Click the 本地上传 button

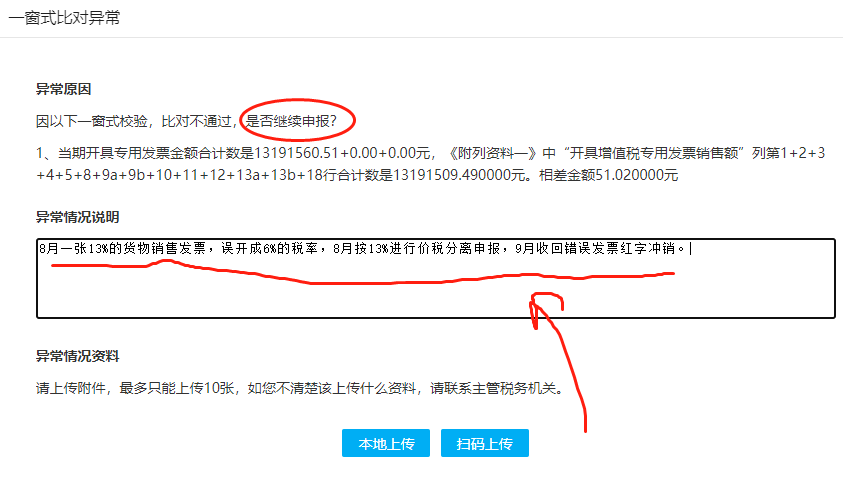385,443
